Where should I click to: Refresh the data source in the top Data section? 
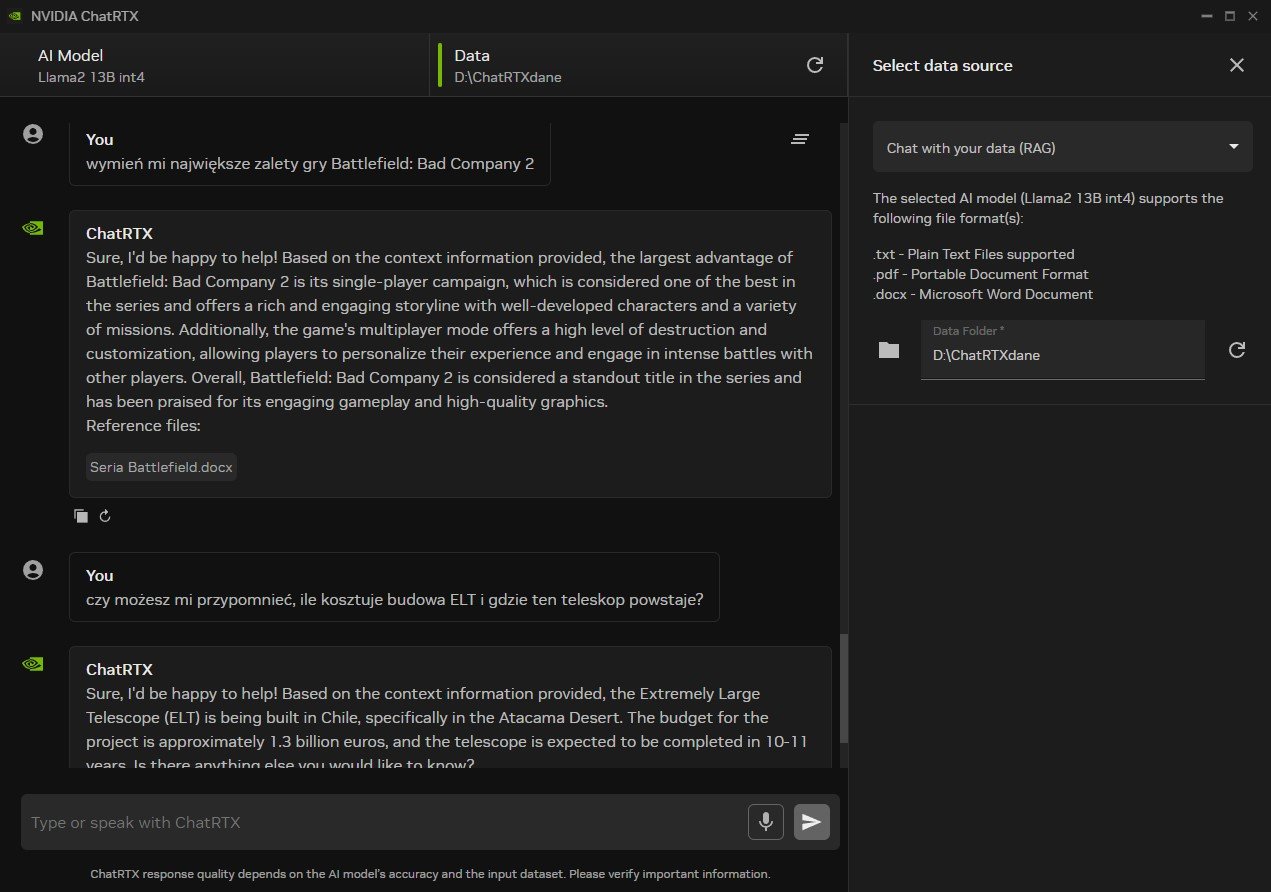[x=815, y=64]
